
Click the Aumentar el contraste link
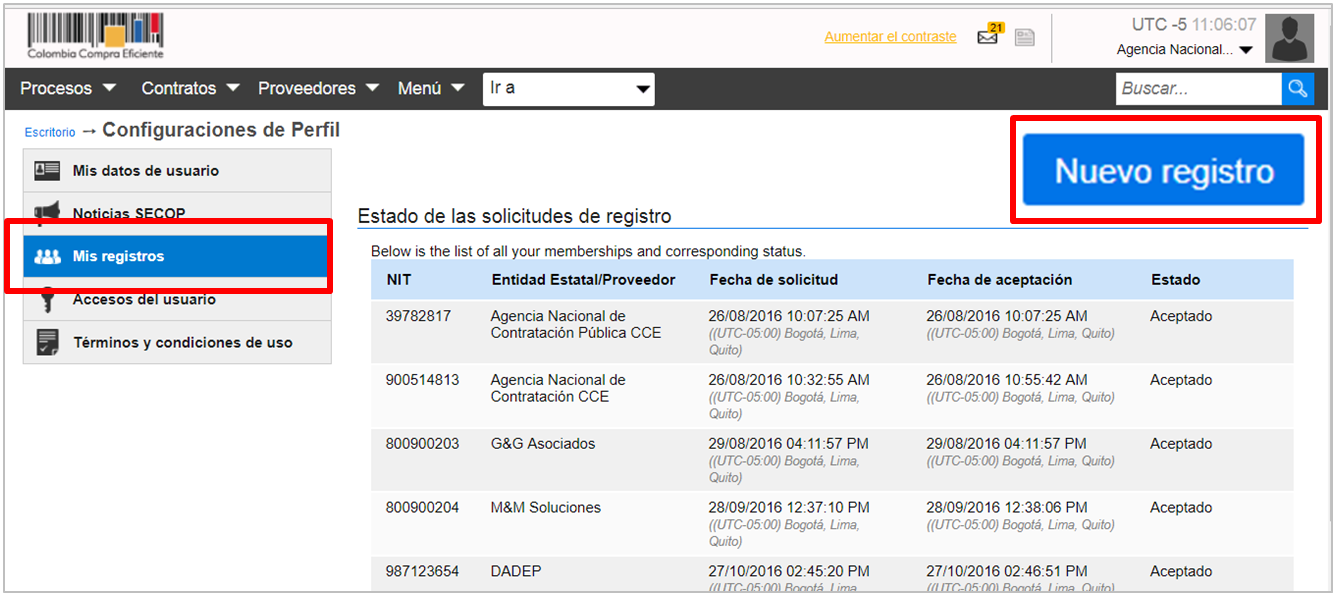(890, 37)
